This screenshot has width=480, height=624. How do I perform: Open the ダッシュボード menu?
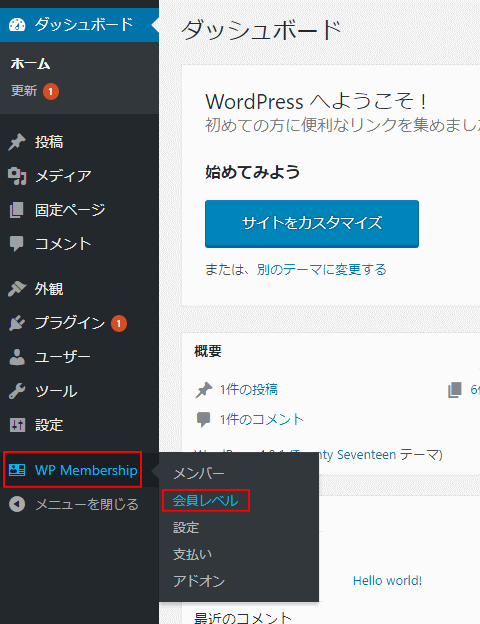(x=79, y=25)
